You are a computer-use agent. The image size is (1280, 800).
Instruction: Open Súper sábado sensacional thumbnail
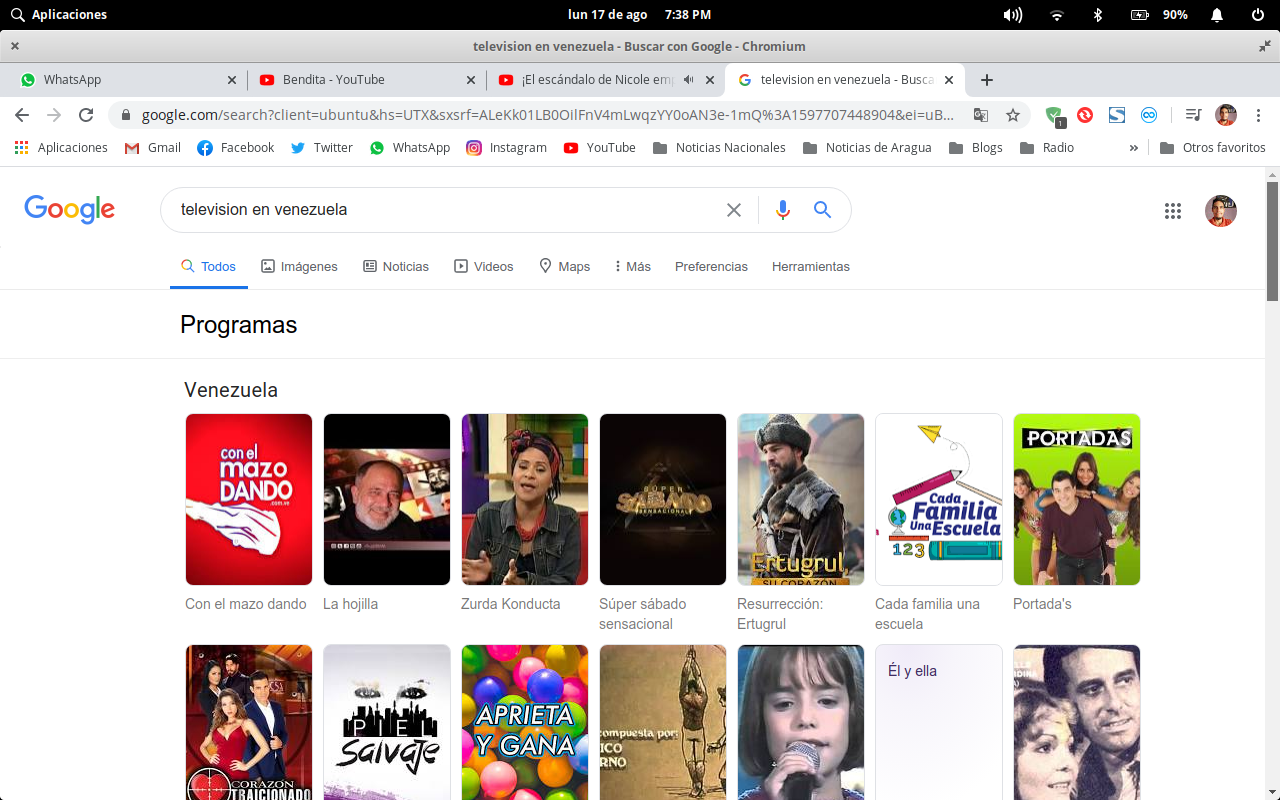[663, 499]
